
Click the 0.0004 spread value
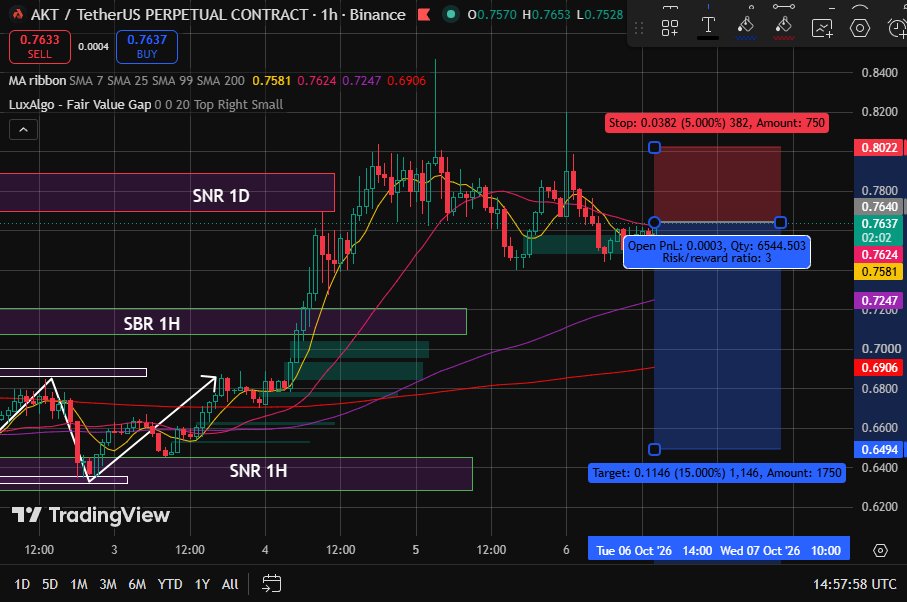[93, 47]
